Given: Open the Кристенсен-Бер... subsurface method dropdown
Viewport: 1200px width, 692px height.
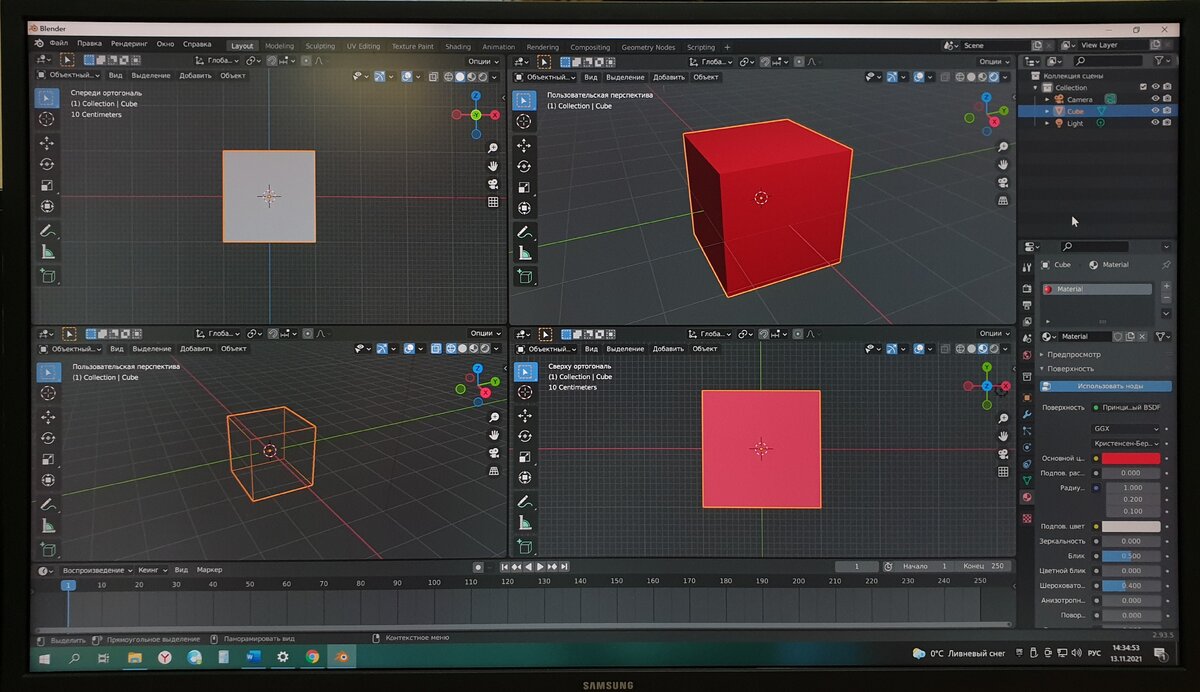Looking at the screenshot, I should point(1127,442).
